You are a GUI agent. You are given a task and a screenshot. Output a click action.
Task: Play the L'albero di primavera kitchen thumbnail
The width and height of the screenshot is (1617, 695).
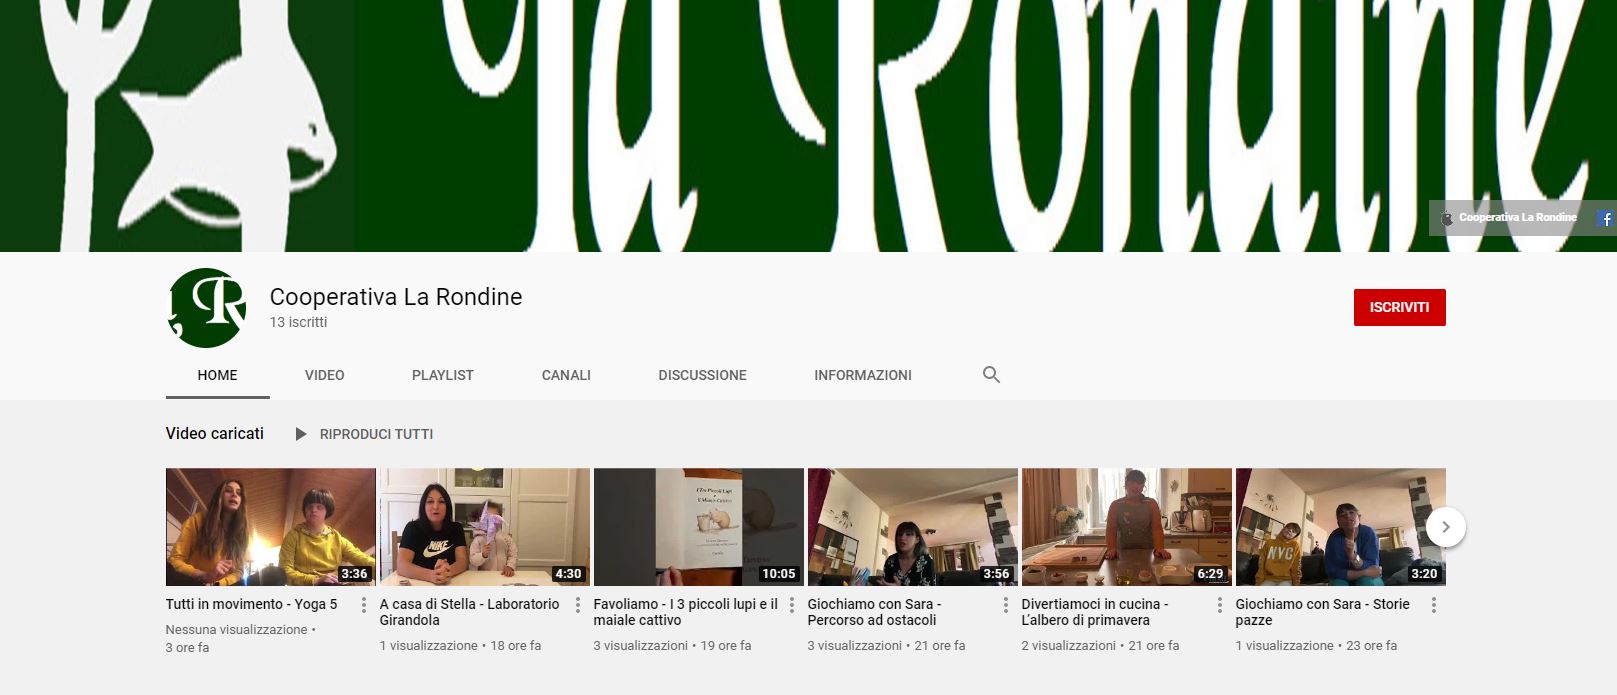point(1127,527)
